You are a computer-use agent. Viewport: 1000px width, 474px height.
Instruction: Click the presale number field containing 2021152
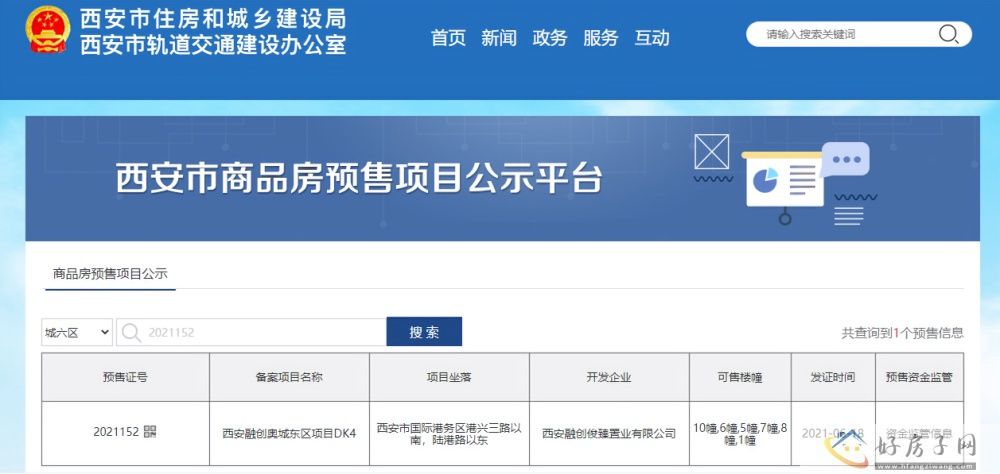click(x=264, y=332)
